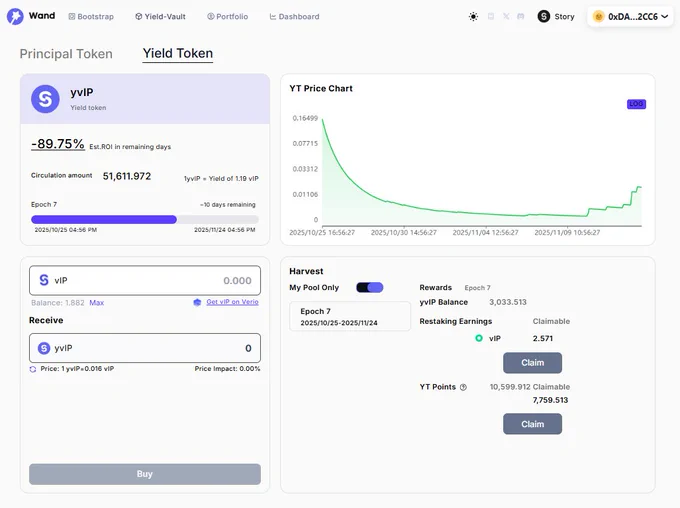Click the Wand brand name

(42, 16)
